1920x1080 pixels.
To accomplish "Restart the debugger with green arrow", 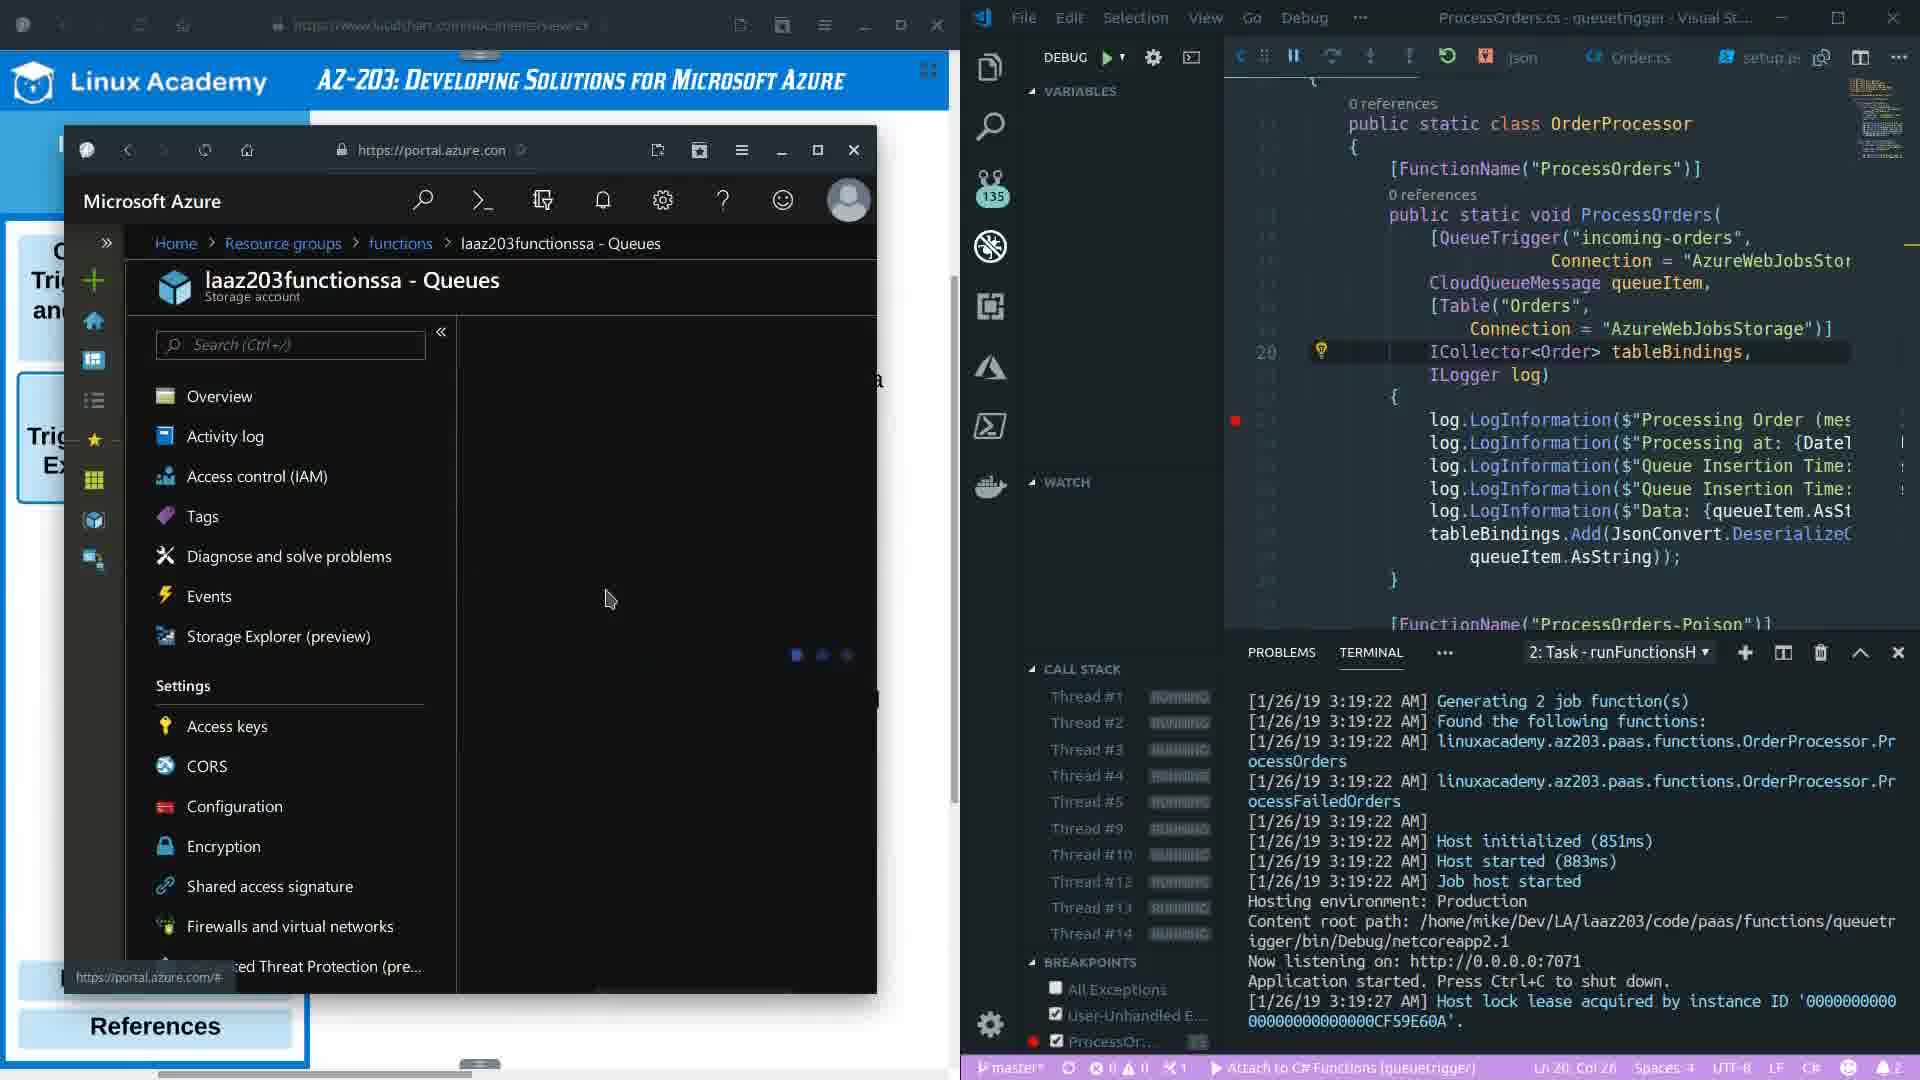I will [1446, 57].
